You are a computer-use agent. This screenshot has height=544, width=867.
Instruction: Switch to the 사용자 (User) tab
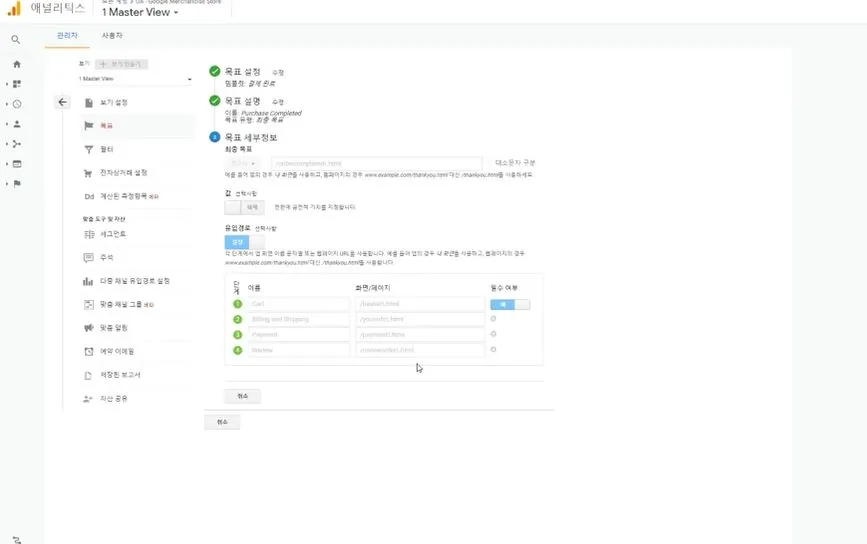click(x=112, y=35)
